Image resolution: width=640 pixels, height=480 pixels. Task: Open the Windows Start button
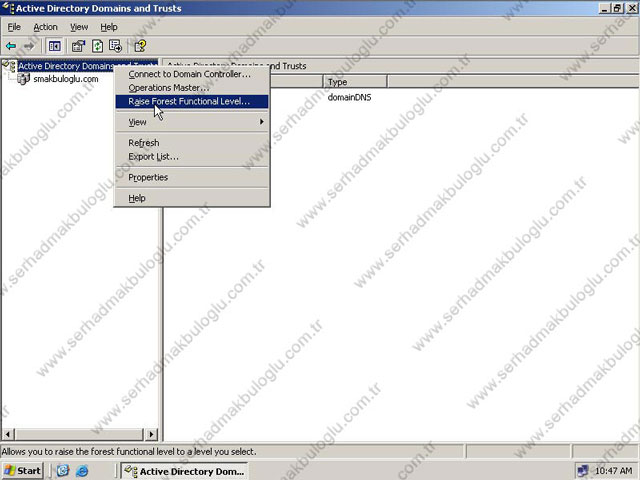[x=23, y=471]
